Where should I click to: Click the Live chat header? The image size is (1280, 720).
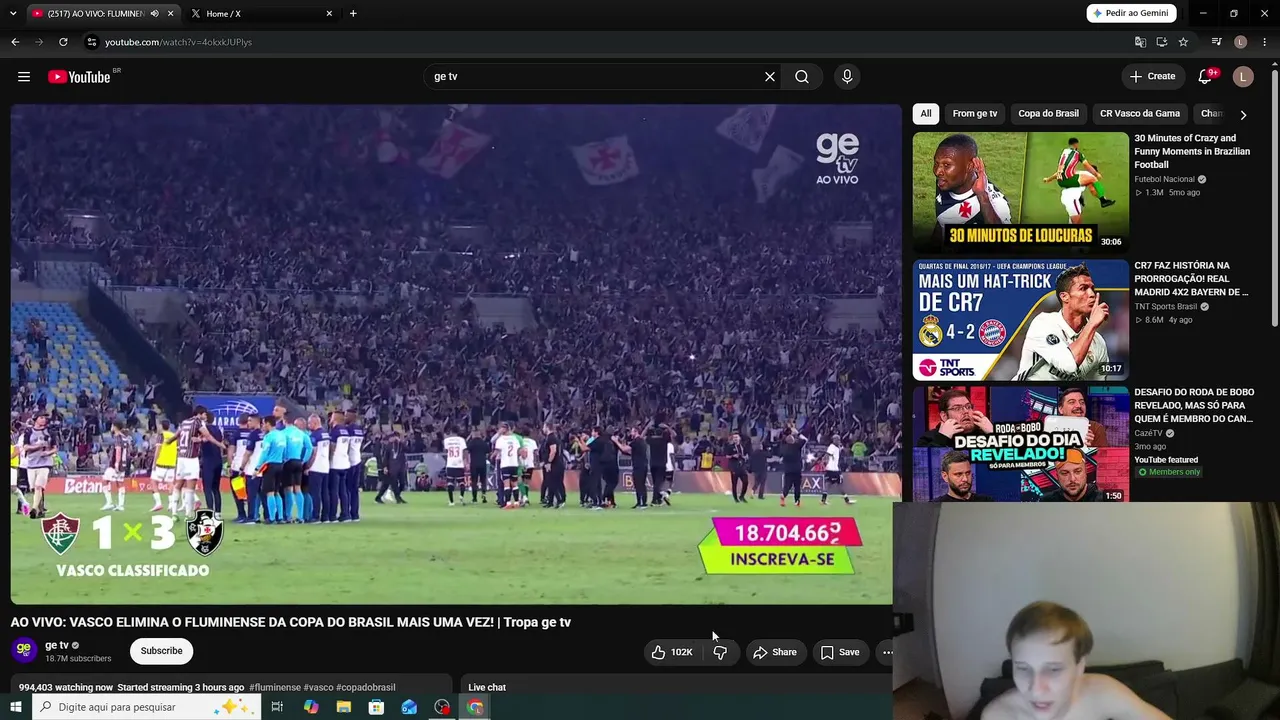(x=487, y=687)
